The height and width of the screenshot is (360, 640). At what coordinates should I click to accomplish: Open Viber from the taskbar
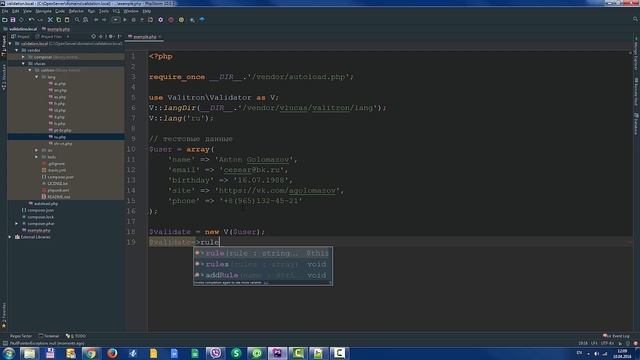(216, 353)
